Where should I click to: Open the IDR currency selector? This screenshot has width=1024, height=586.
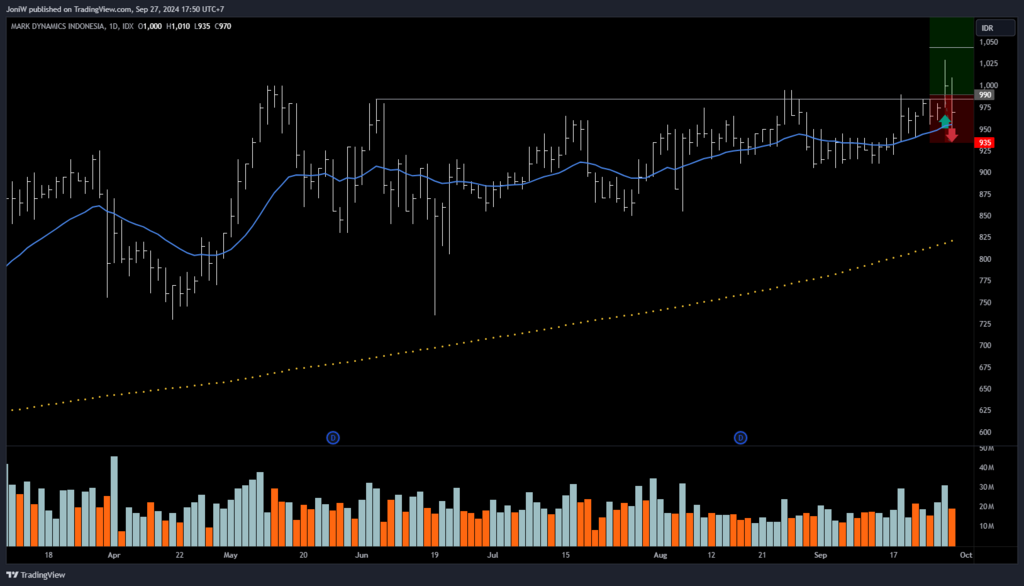click(987, 28)
